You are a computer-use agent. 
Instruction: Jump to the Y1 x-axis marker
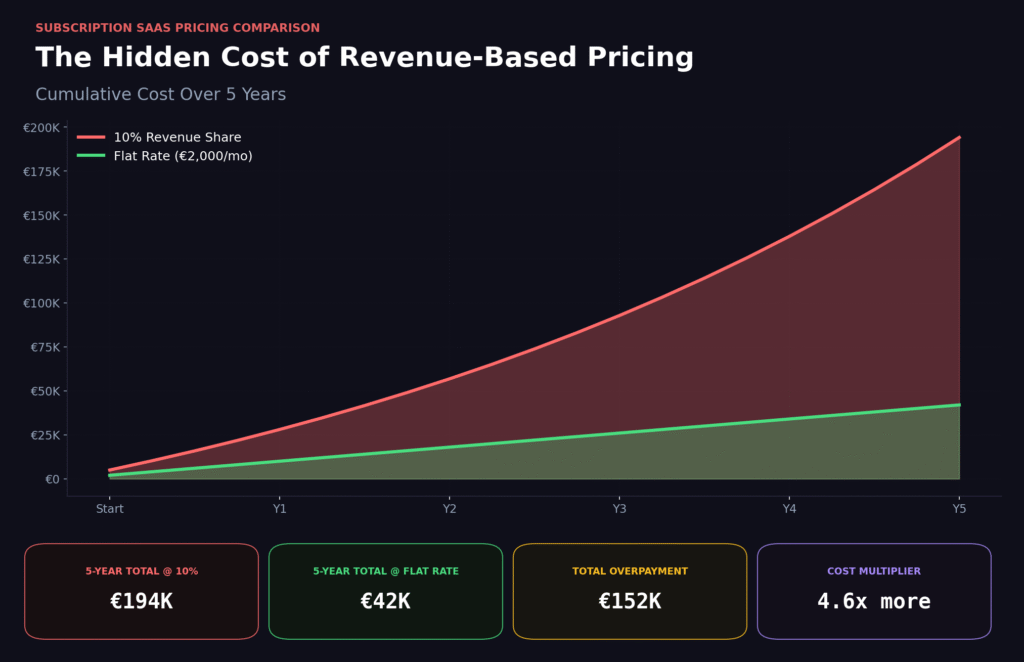click(x=280, y=509)
